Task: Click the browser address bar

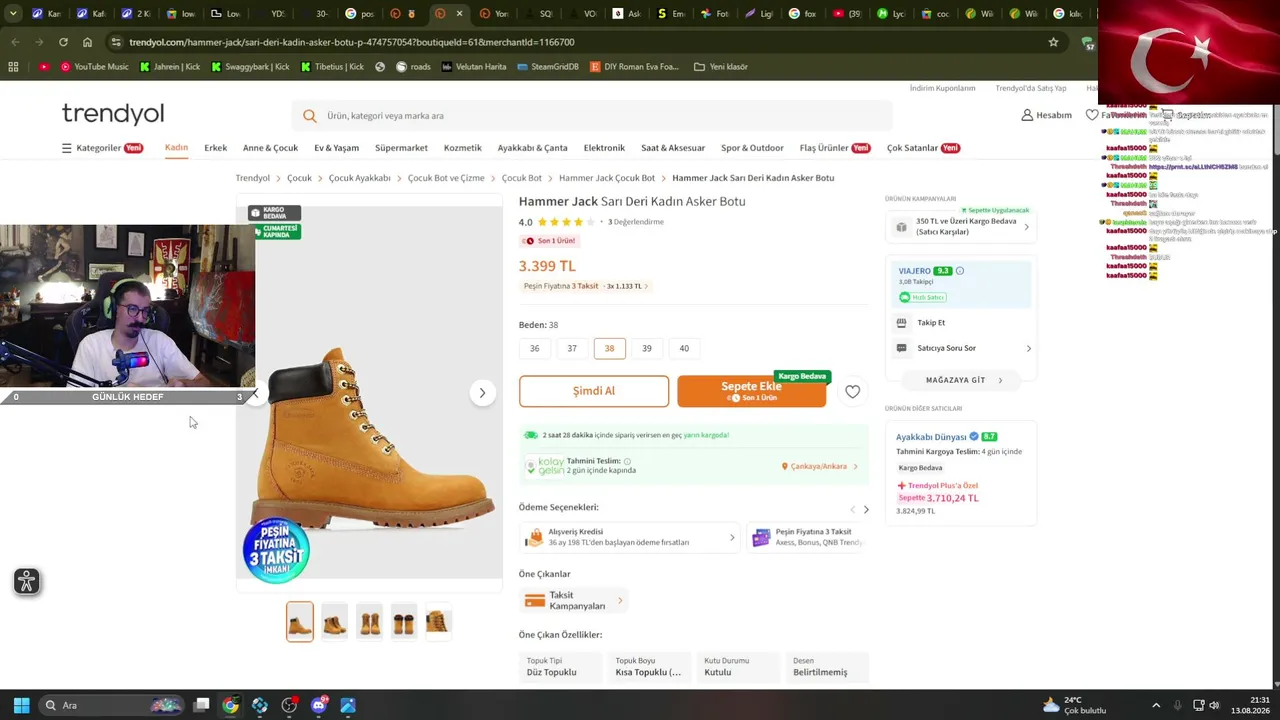Action: [580, 42]
